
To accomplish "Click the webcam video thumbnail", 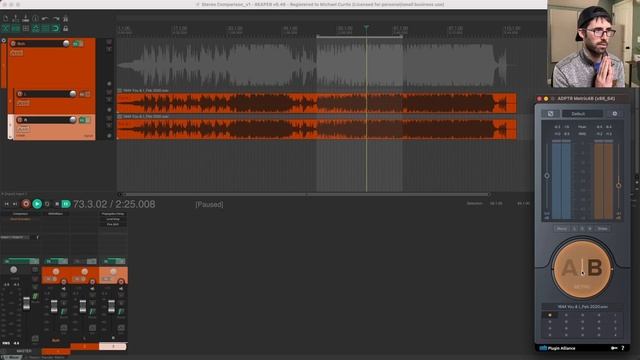I will (x=593, y=44).
